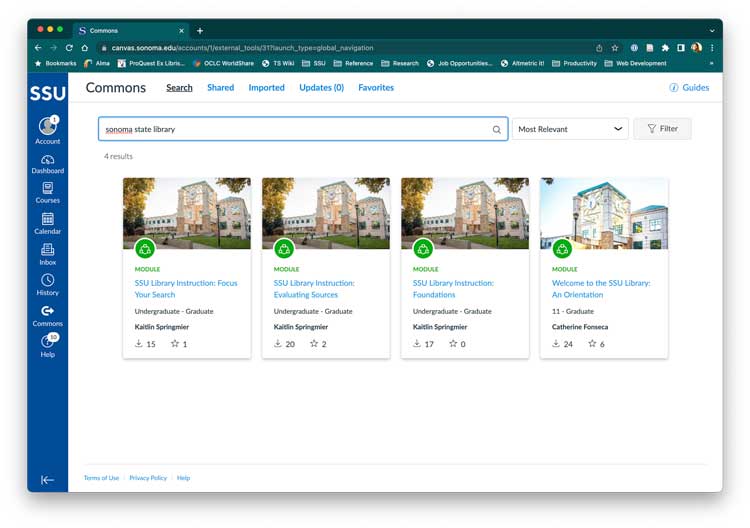750x528 pixels.
Task: Open Courses from the sidebar
Action: point(47,193)
